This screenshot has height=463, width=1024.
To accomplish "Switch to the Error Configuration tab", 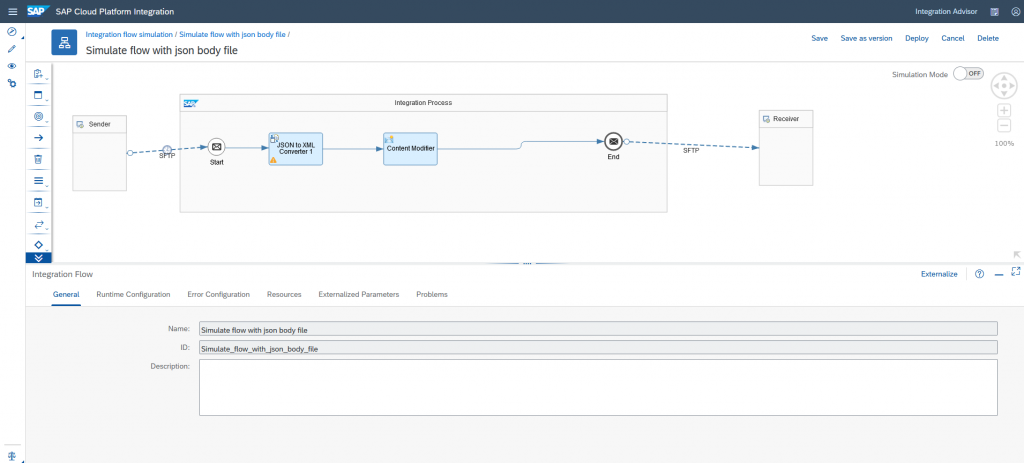I will tap(218, 295).
